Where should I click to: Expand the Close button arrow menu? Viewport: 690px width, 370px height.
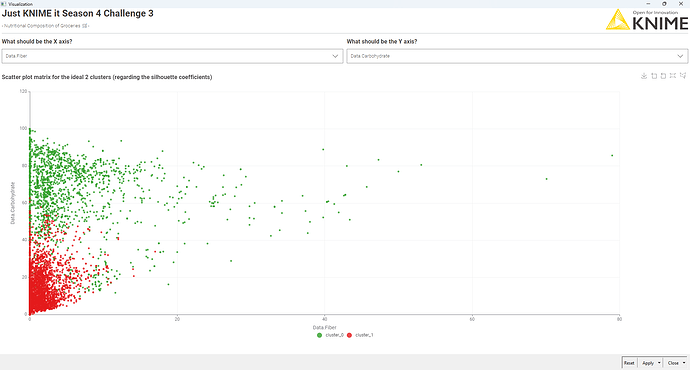click(684, 363)
